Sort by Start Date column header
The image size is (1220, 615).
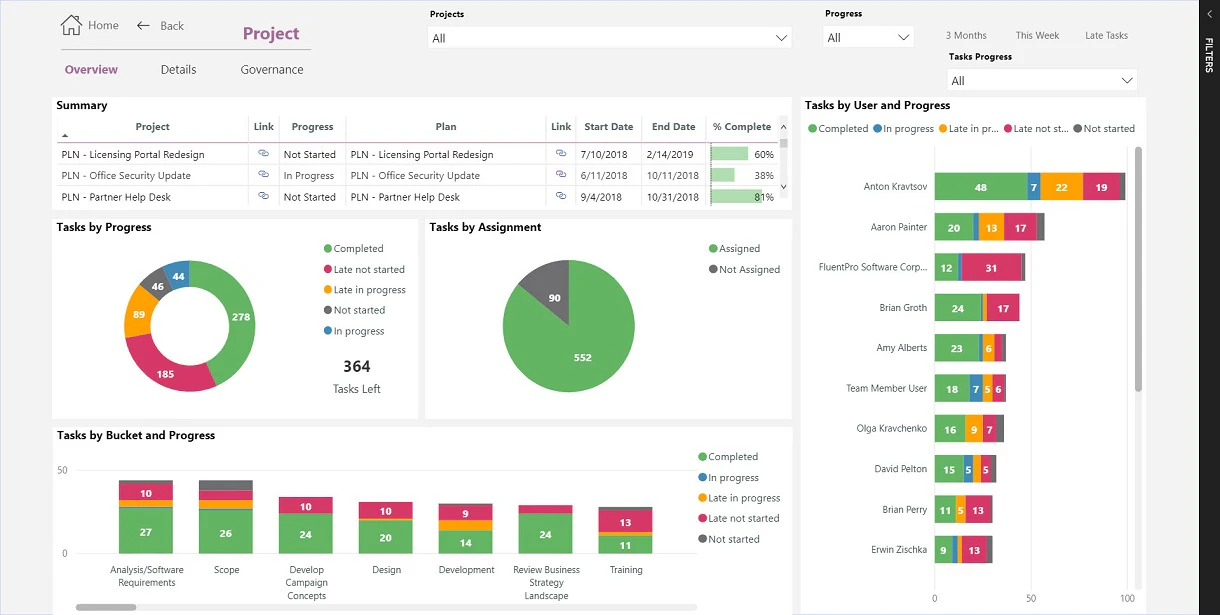[608, 127]
